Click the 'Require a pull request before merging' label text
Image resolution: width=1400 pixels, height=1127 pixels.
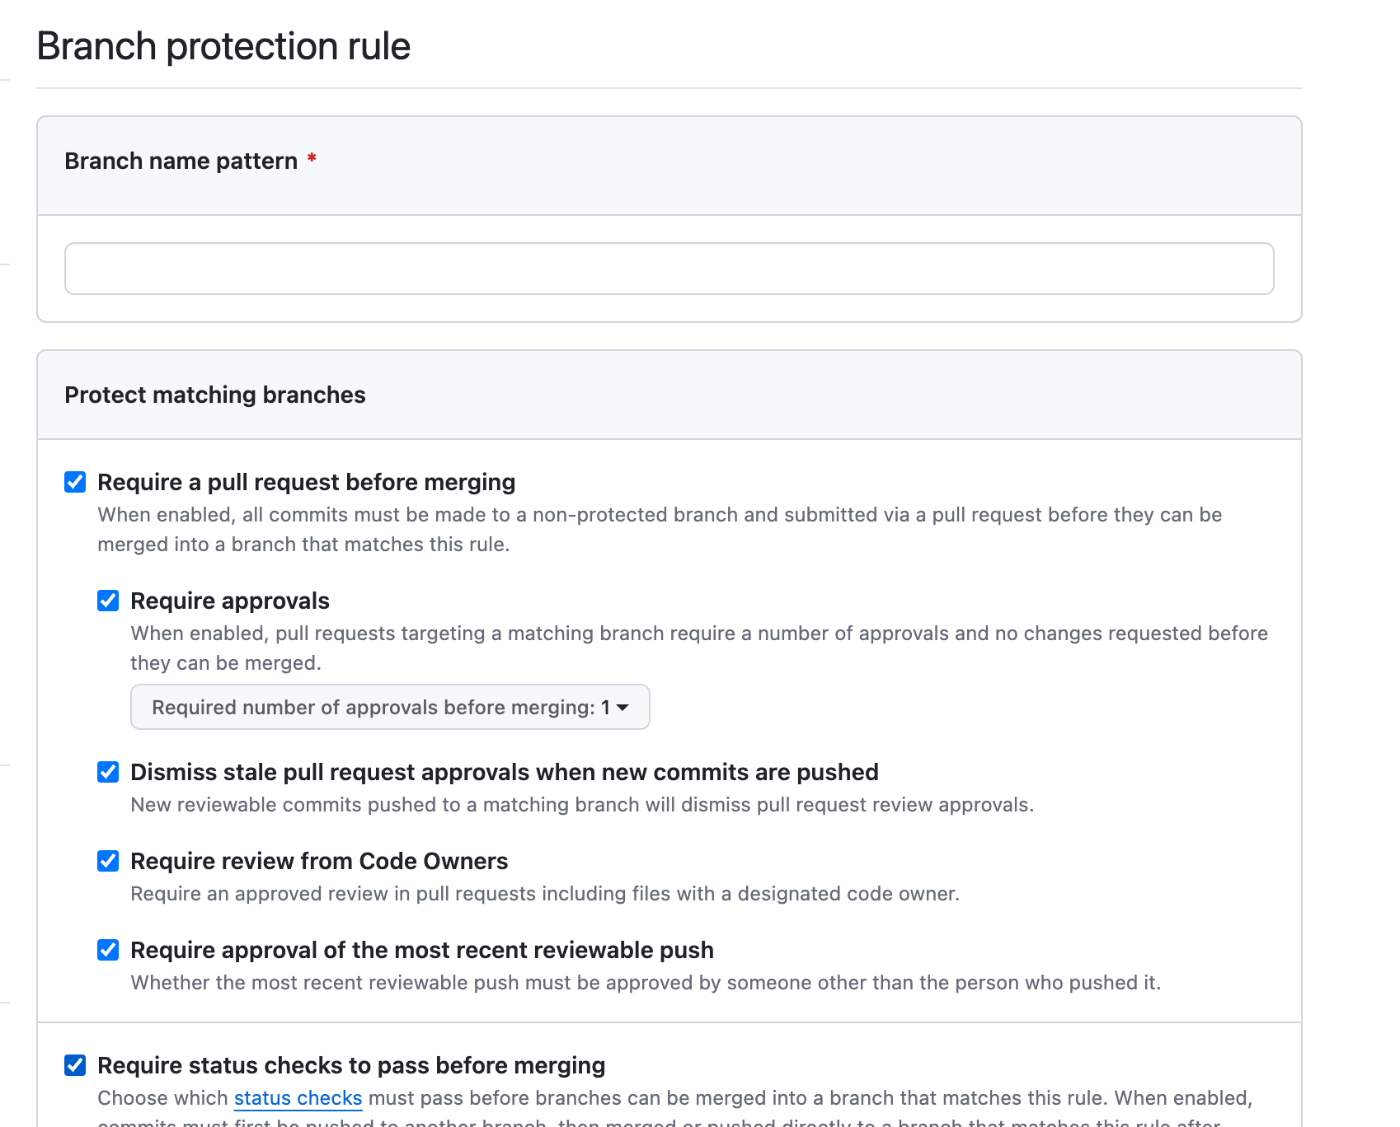306,482
